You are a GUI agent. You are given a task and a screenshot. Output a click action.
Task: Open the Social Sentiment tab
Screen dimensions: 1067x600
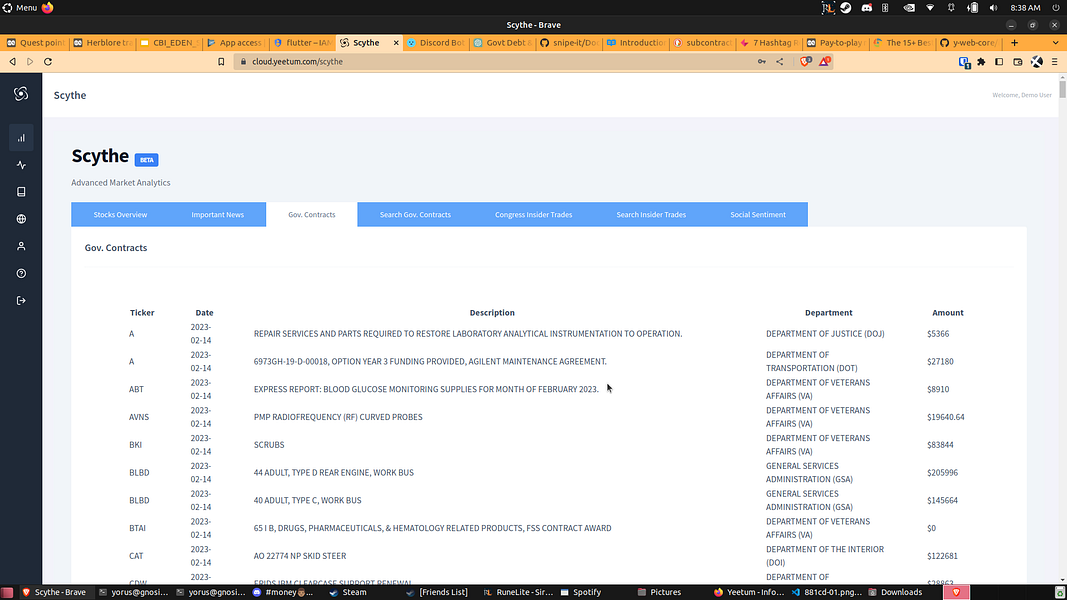[x=758, y=214]
